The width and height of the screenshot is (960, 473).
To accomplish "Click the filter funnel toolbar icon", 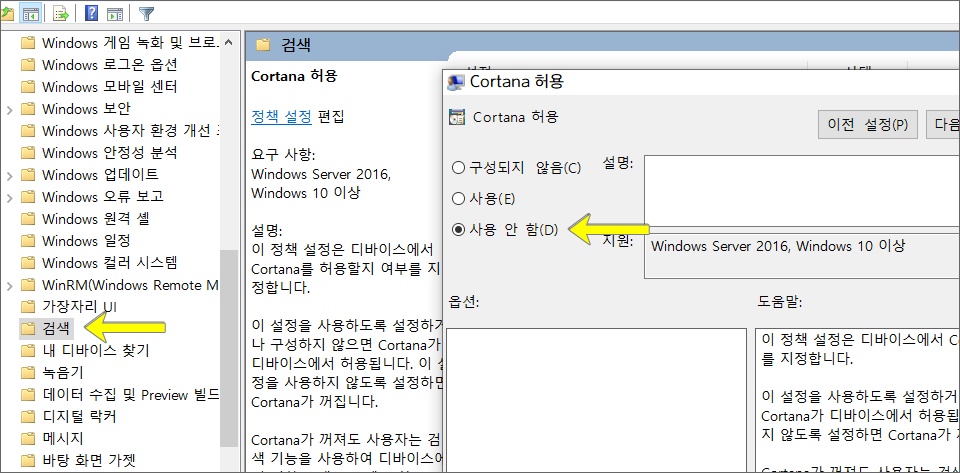I will point(146,13).
